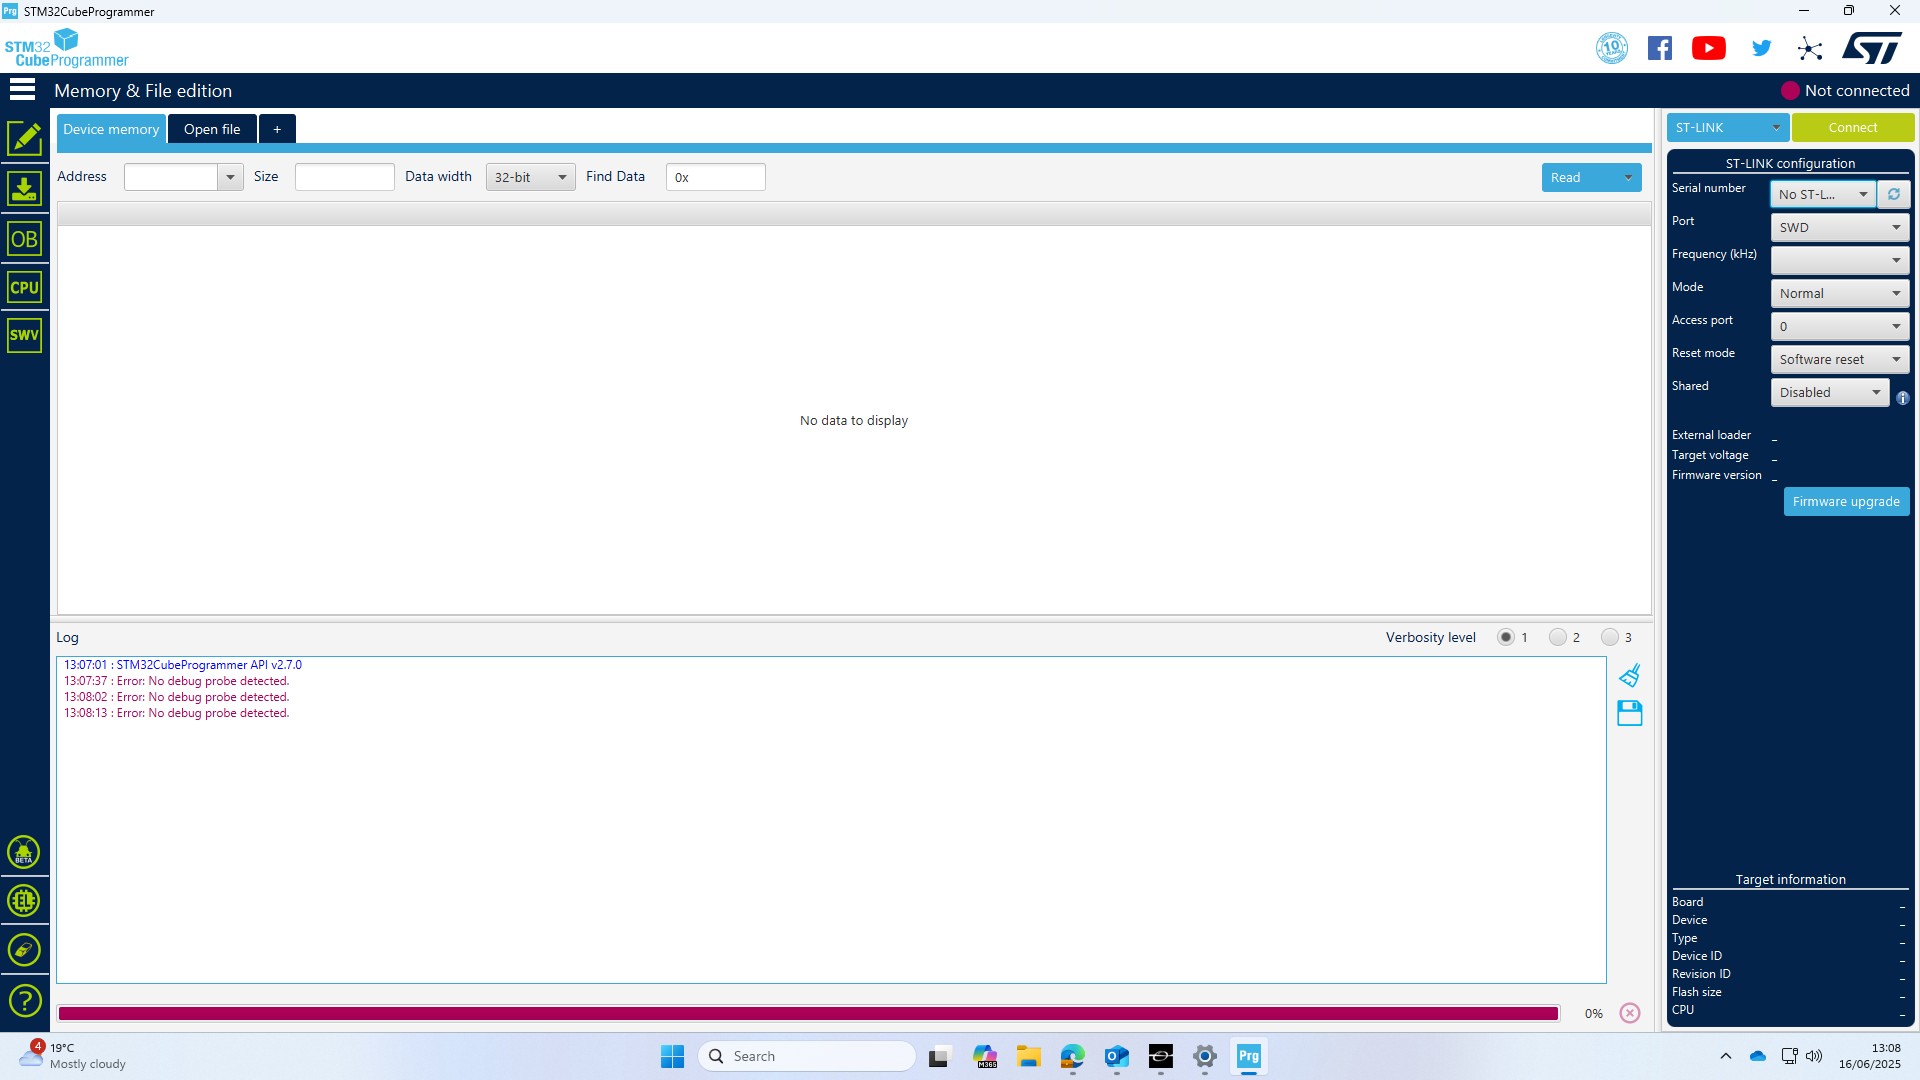Open the Reset mode dropdown
Screen dimensions: 1920x1080
click(x=1840, y=359)
